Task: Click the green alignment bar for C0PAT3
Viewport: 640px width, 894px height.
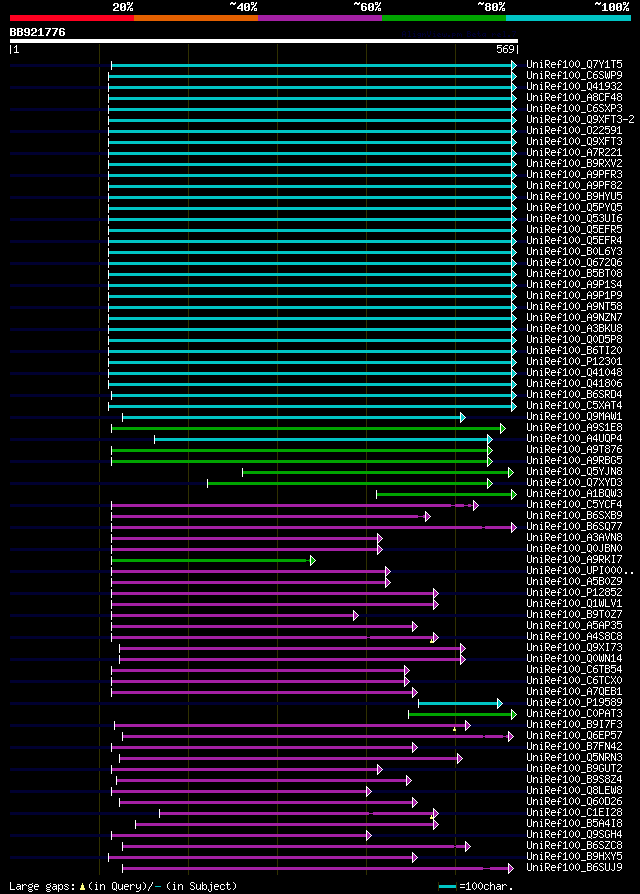Action: 463,714
